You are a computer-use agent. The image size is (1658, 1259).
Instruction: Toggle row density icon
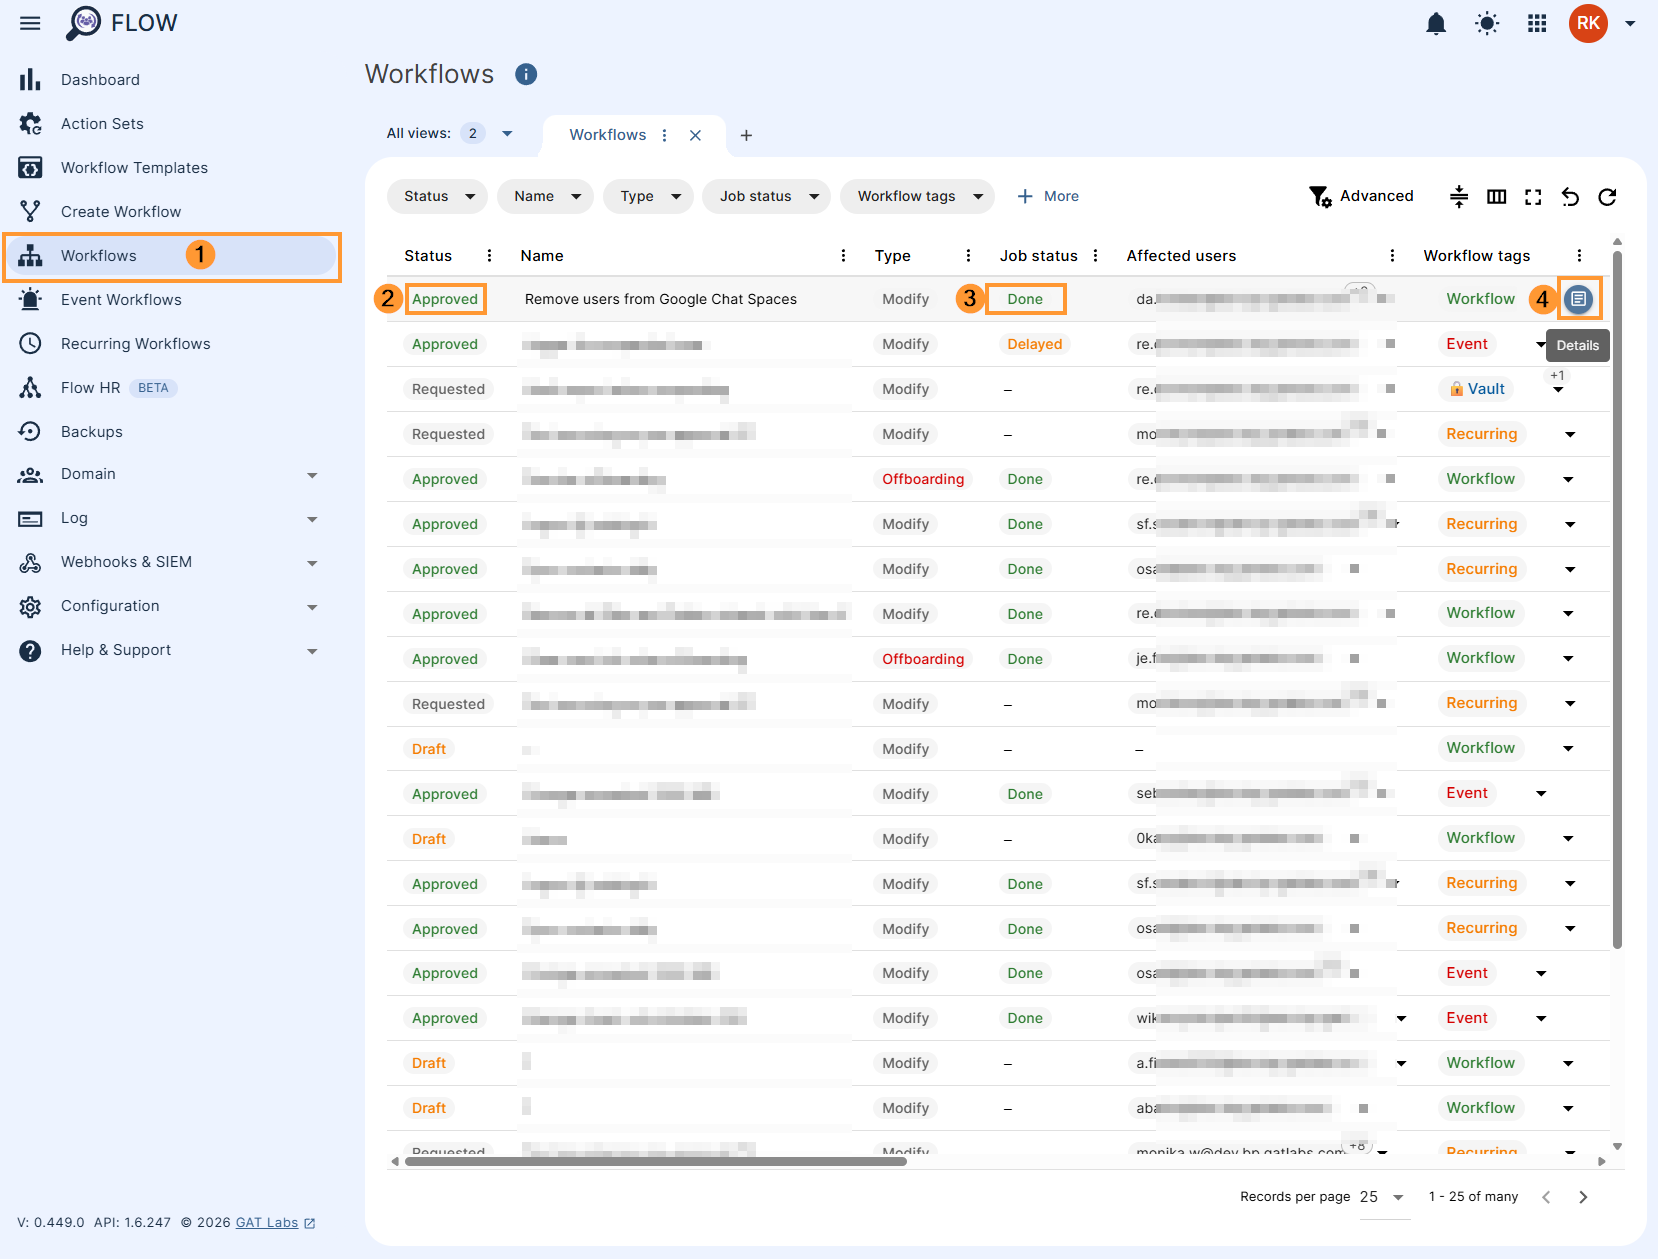tap(1459, 197)
